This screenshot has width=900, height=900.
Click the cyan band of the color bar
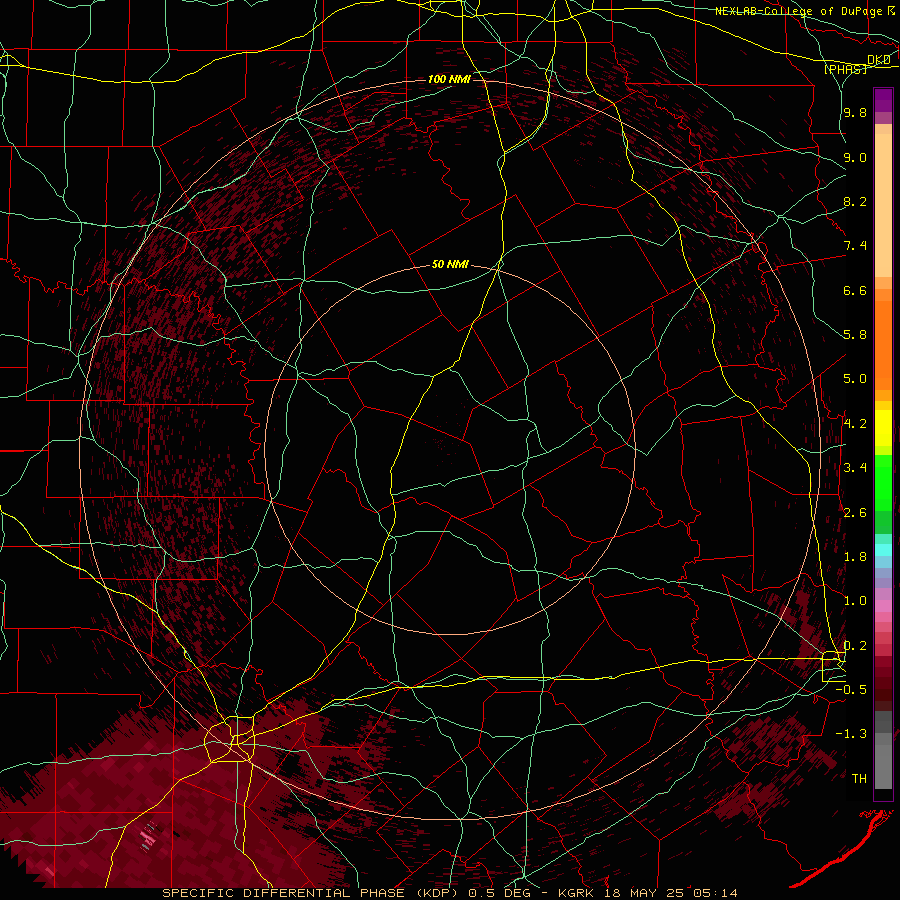click(x=883, y=550)
